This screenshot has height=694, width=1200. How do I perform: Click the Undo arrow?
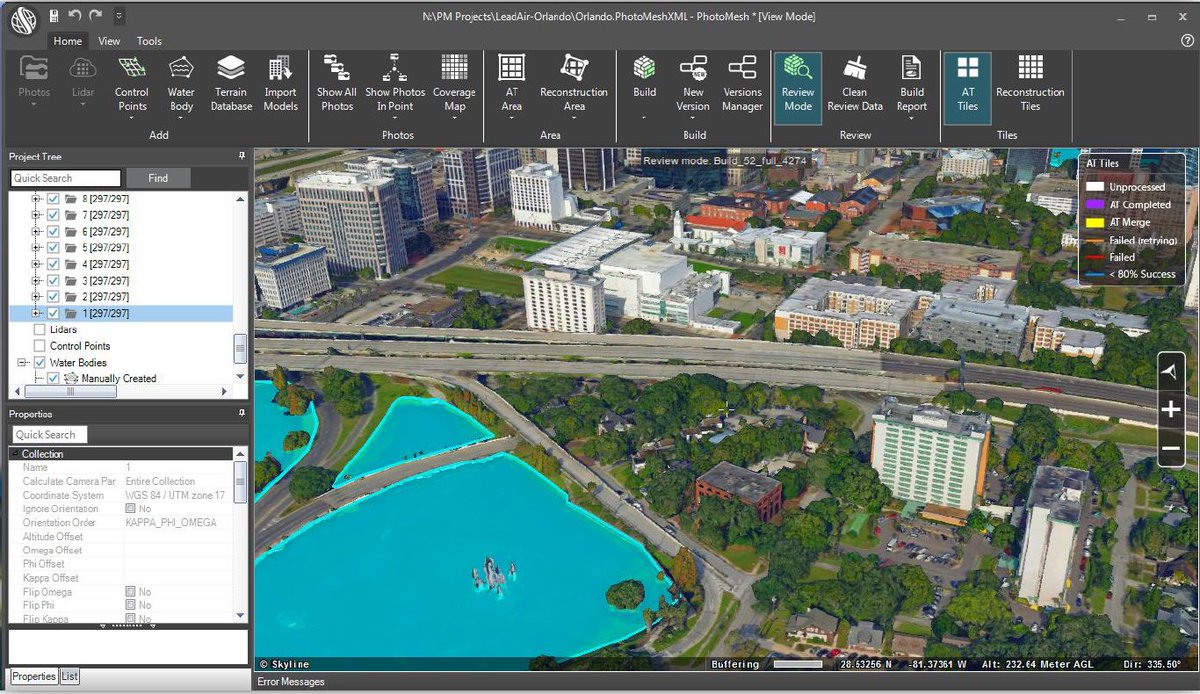point(75,15)
